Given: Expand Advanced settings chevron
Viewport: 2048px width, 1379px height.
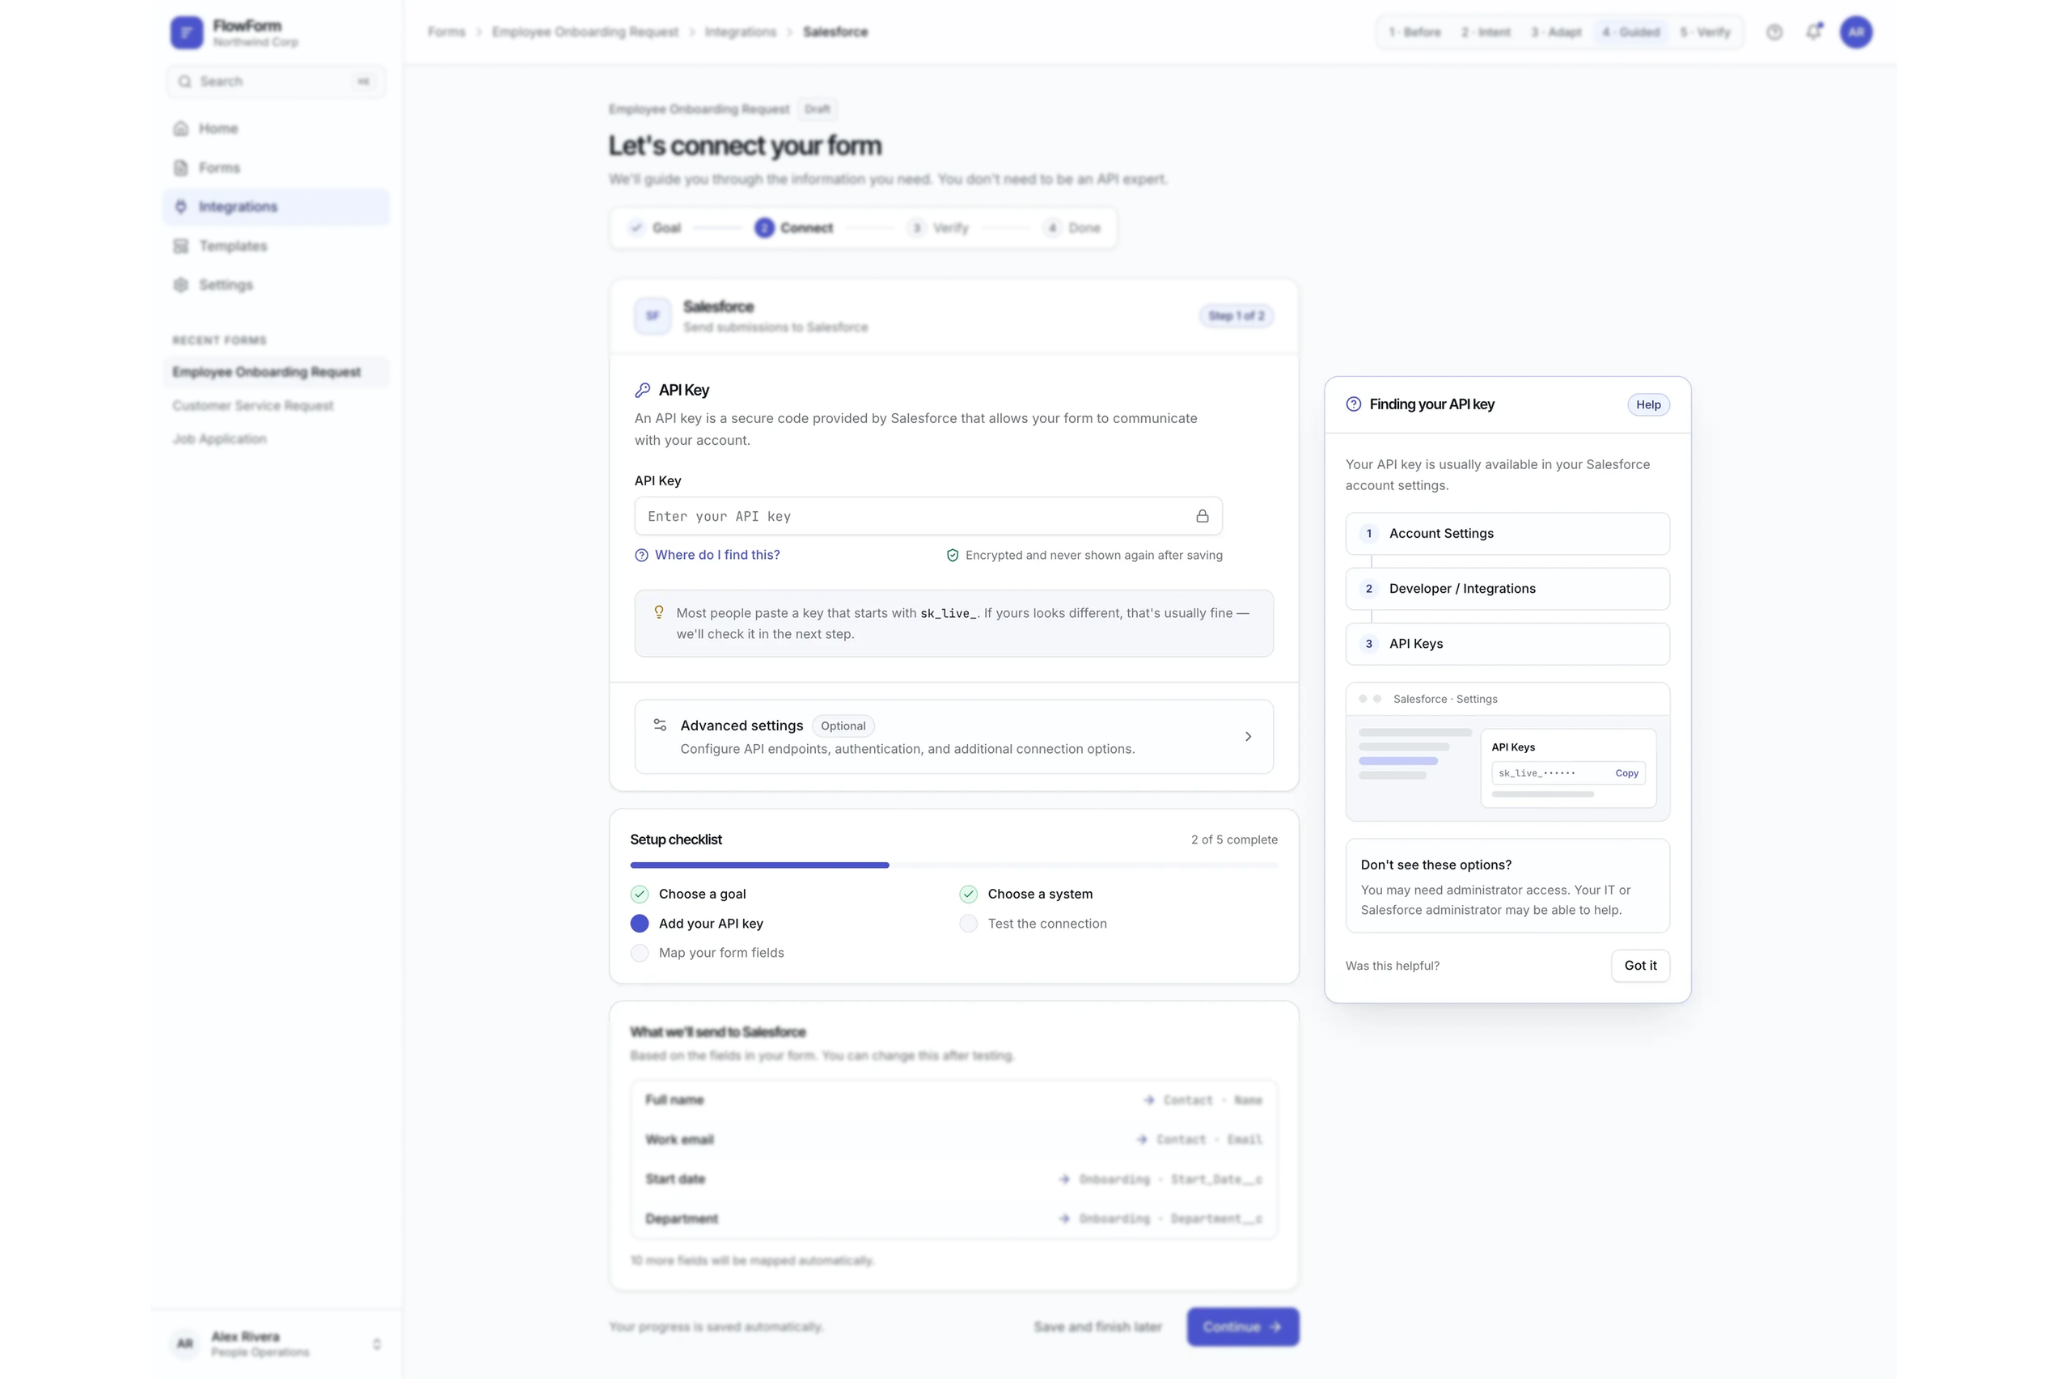Looking at the screenshot, I should (x=1247, y=737).
